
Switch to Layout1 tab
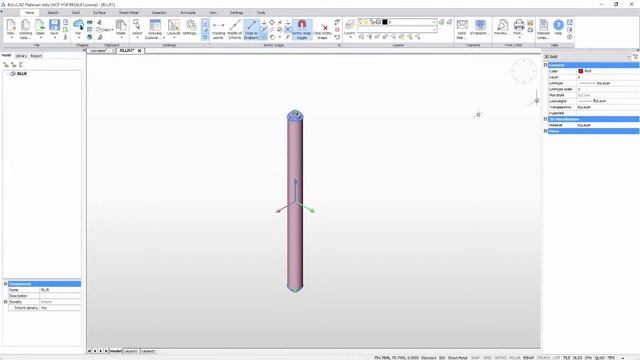tap(131, 351)
